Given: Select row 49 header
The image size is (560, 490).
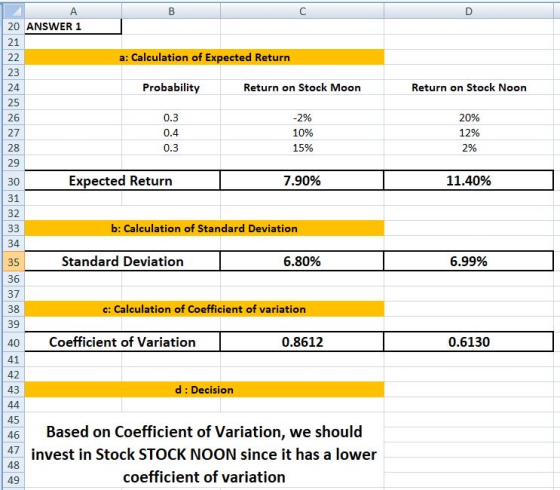Looking at the screenshot, I should click(14, 480).
